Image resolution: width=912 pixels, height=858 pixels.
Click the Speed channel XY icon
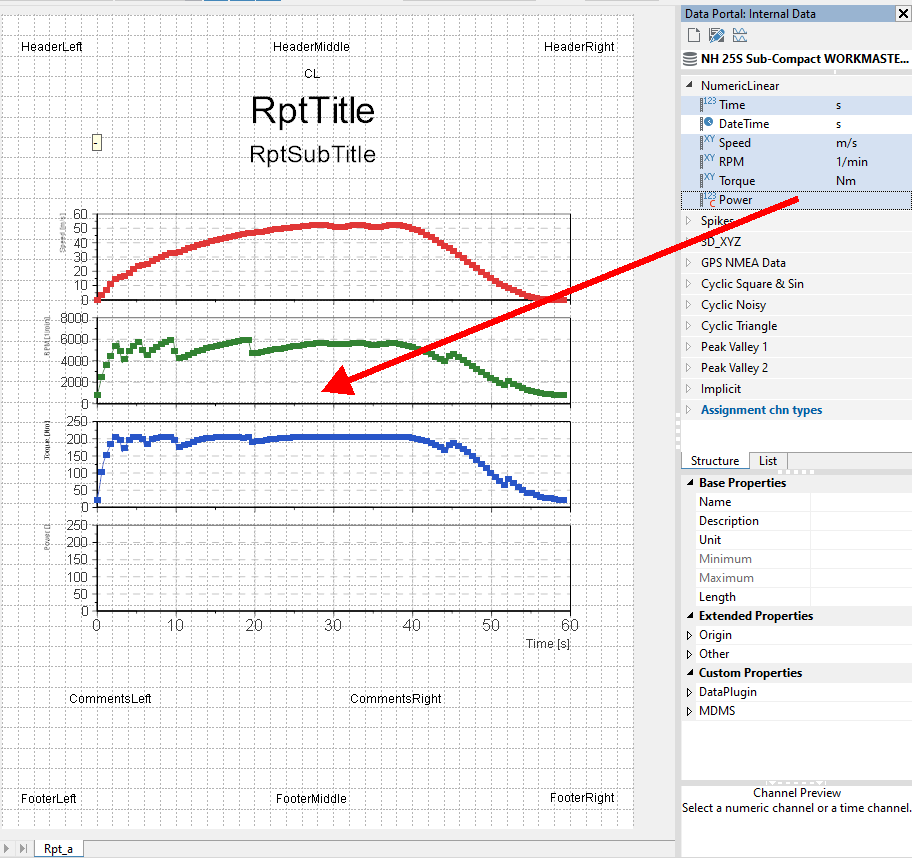tap(708, 142)
